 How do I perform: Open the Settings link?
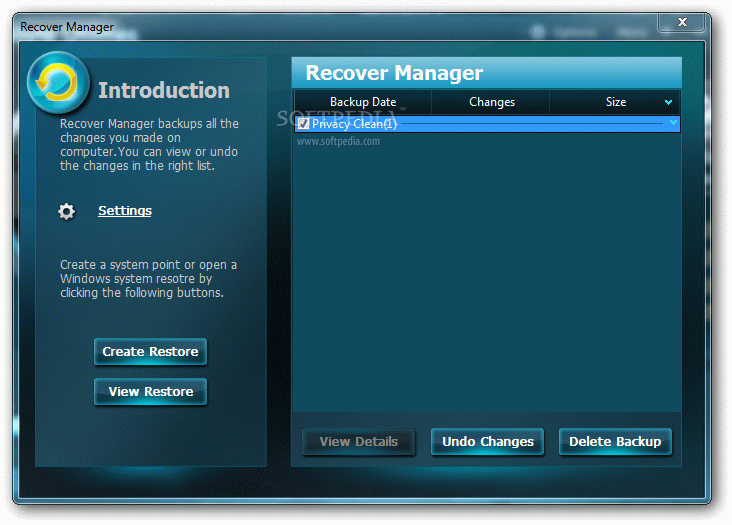coord(125,210)
